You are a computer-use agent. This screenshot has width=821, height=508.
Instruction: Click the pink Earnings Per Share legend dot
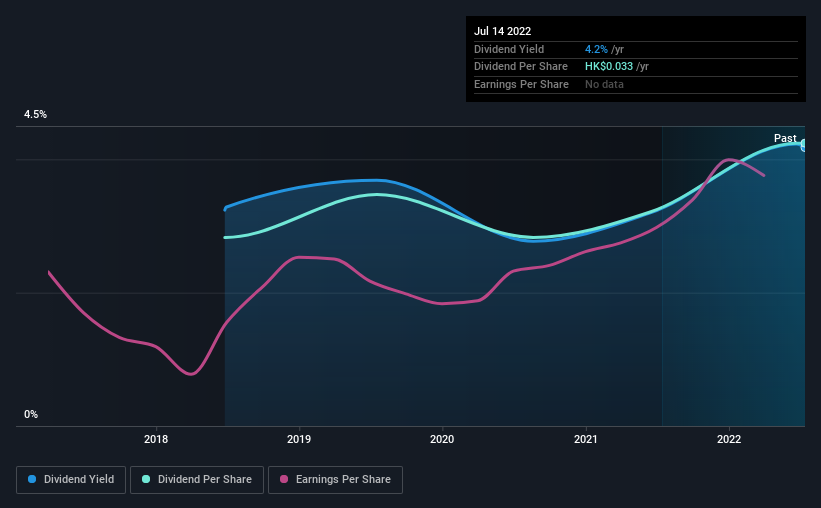(284, 479)
